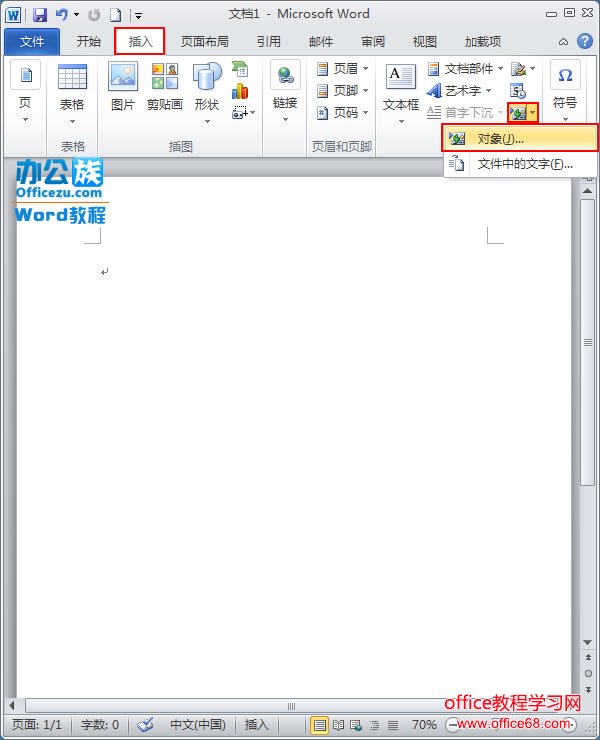Open the 审阅 tab

pyautogui.click(x=373, y=42)
